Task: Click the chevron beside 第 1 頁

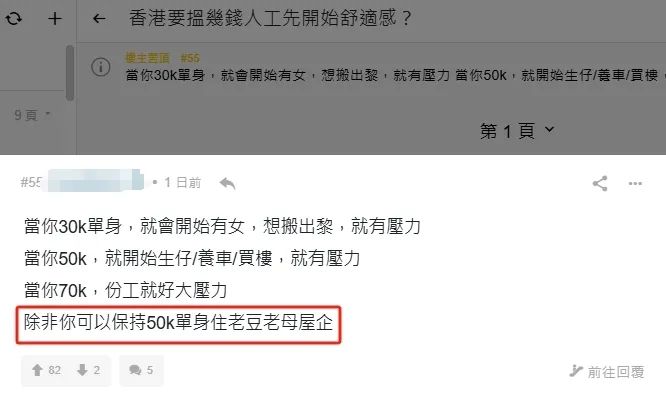Action: [x=549, y=129]
